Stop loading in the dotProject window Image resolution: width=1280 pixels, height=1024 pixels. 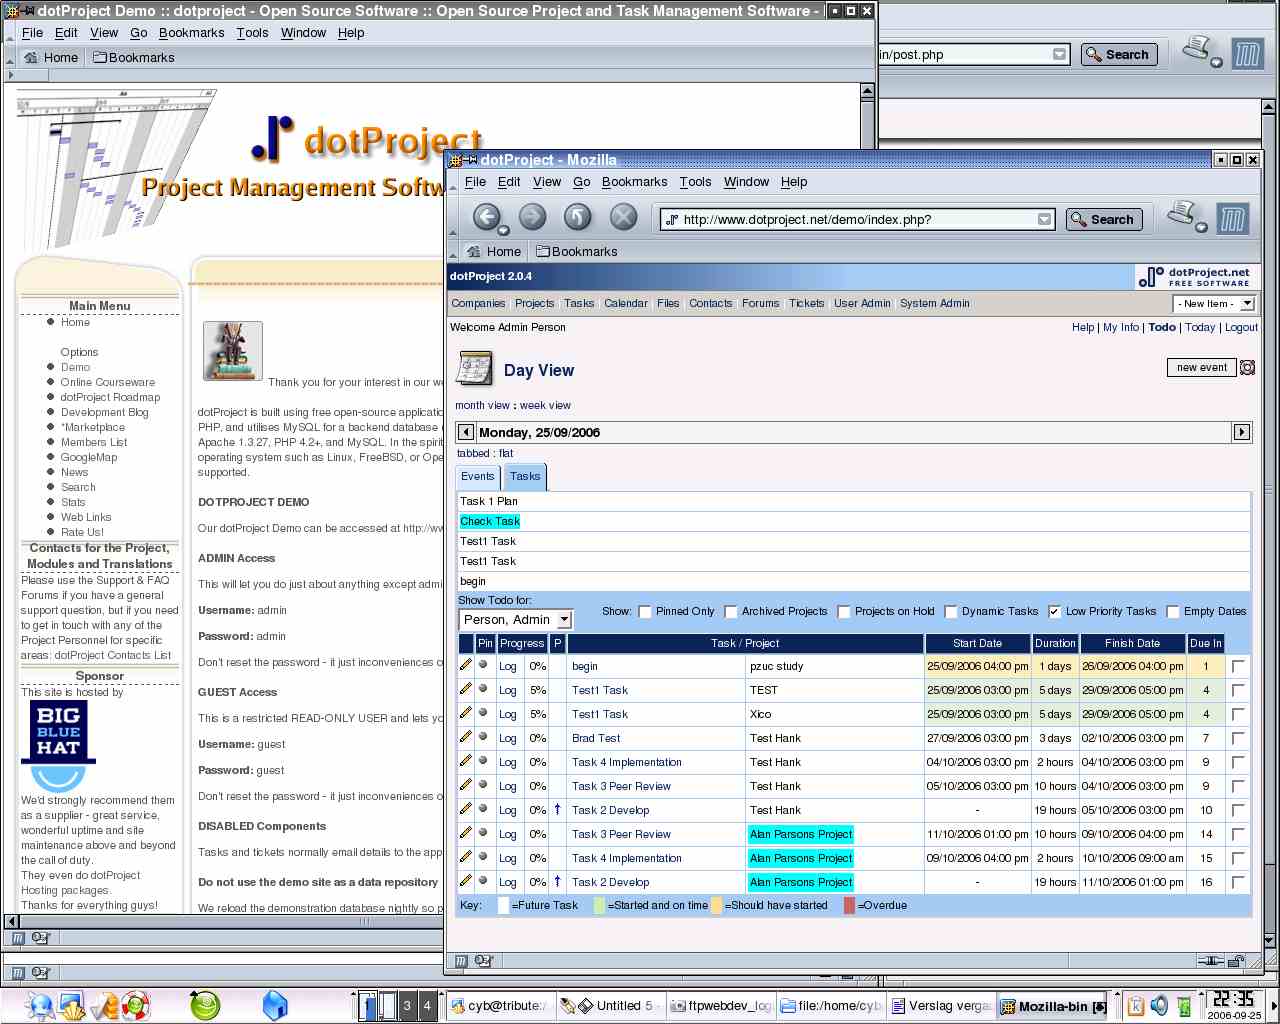click(x=623, y=217)
